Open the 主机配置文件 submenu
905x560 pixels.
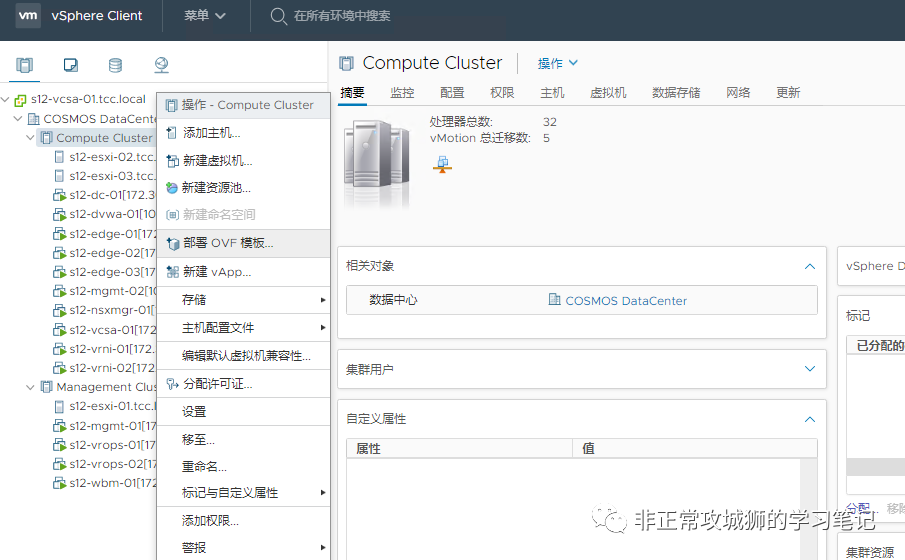tap(244, 327)
